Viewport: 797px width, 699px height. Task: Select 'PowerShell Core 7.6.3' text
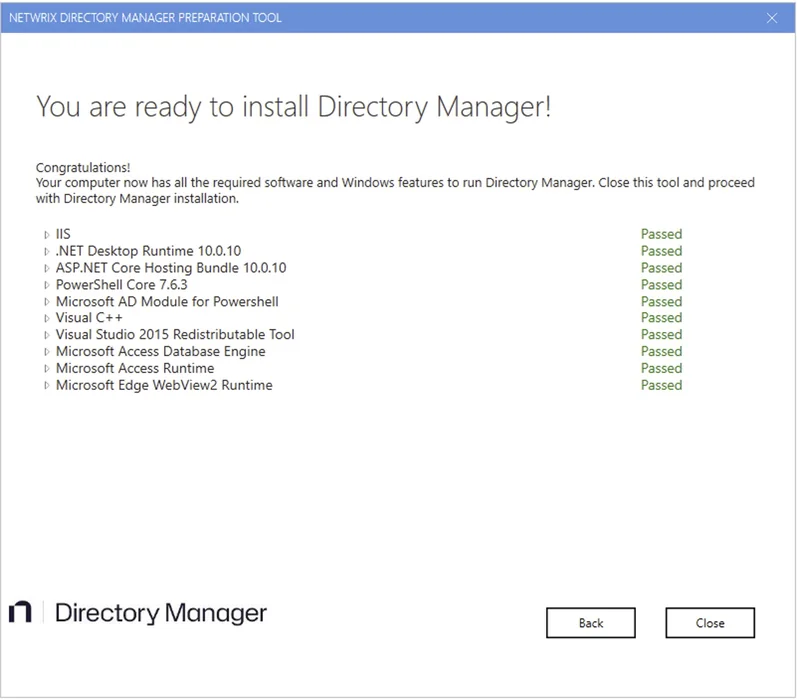(x=121, y=284)
